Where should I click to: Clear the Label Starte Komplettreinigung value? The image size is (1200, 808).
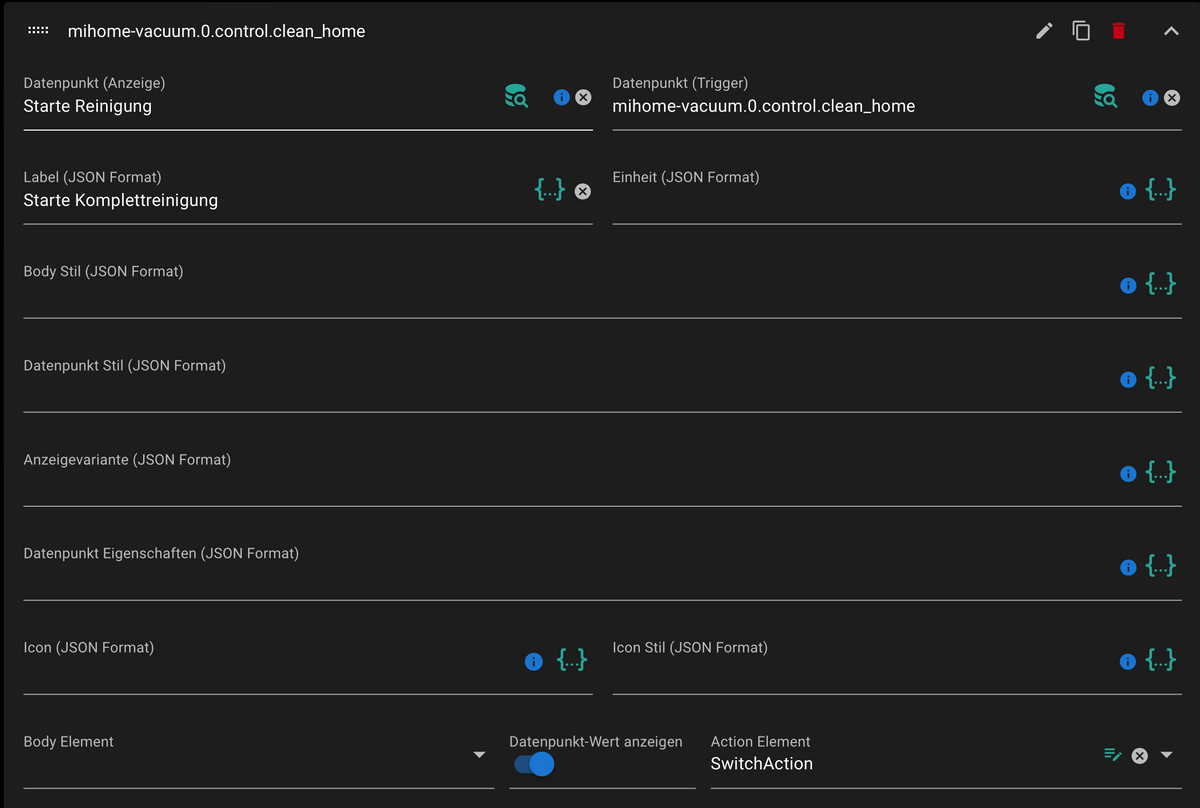pos(583,191)
